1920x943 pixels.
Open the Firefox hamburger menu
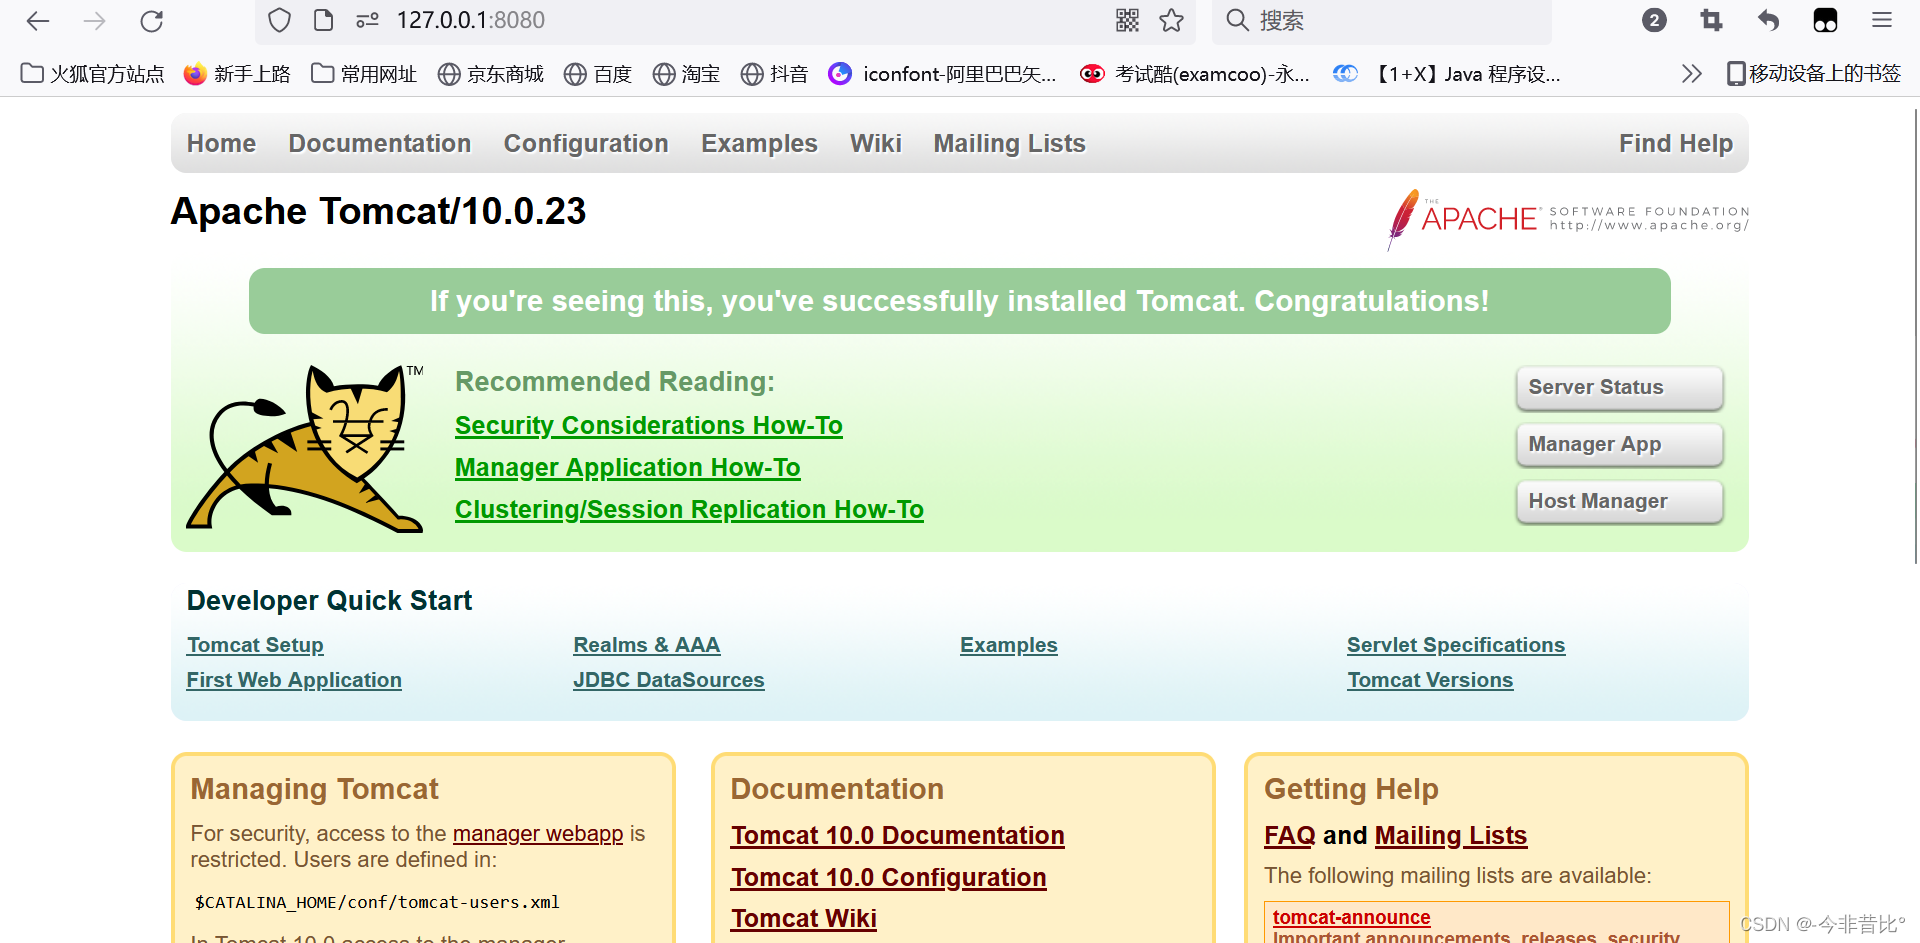coord(1882,20)
